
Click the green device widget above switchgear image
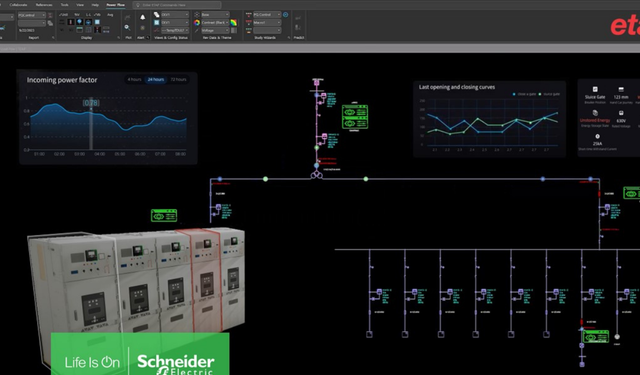point(164,215)
